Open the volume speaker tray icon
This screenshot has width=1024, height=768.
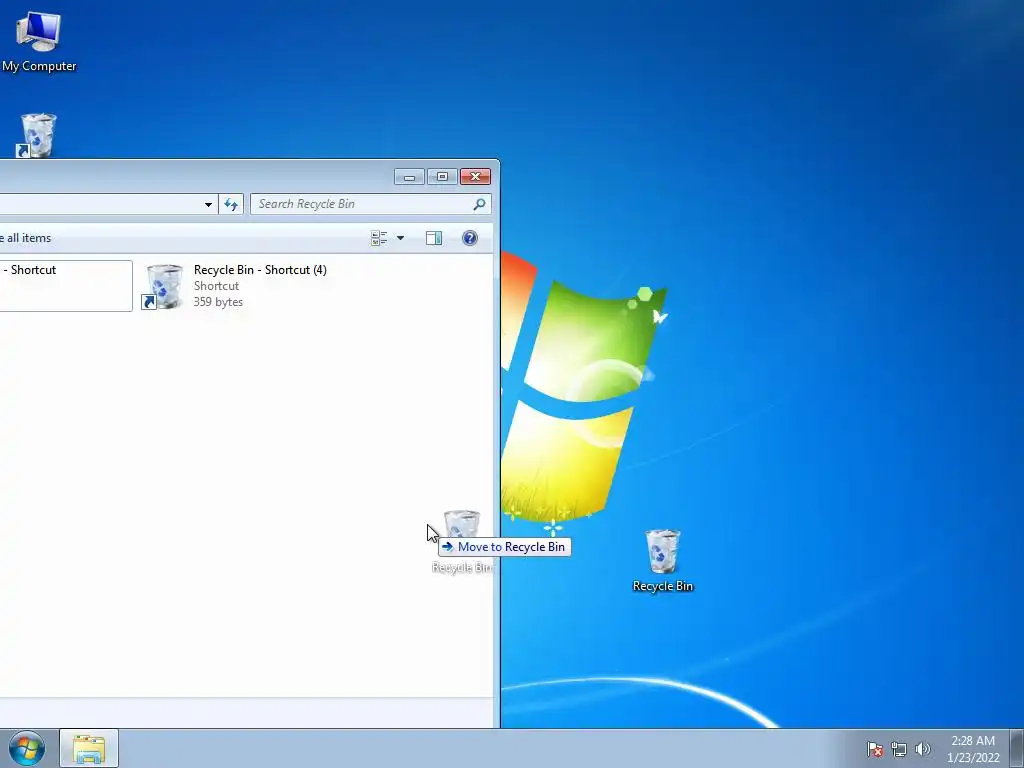point(922,749)
